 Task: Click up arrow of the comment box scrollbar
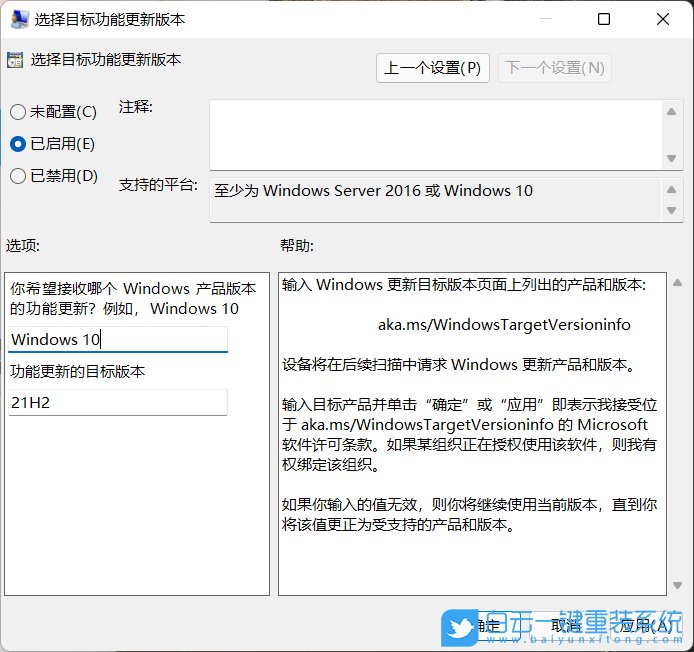click(x=671, y=112)
